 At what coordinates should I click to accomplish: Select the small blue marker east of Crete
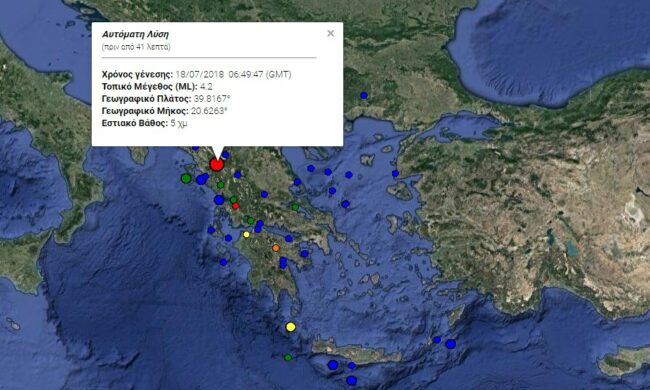coord(437,340)
